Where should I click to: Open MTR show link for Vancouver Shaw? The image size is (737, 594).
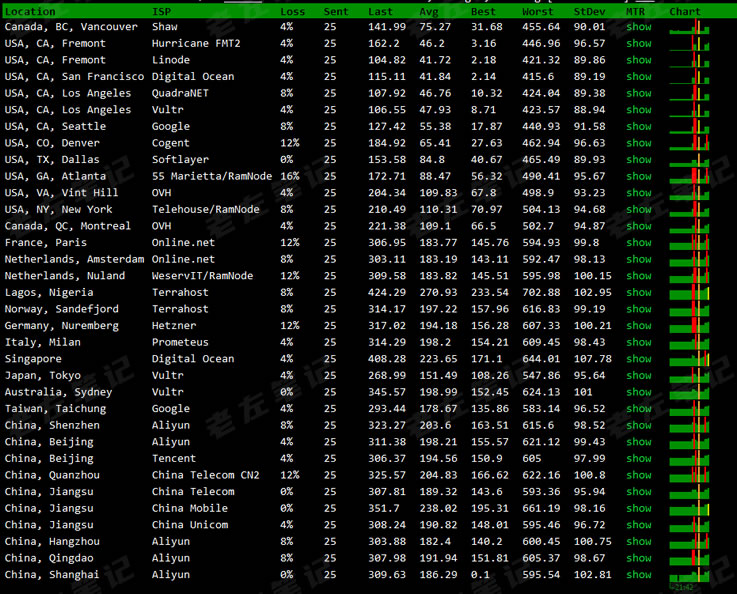639,27
